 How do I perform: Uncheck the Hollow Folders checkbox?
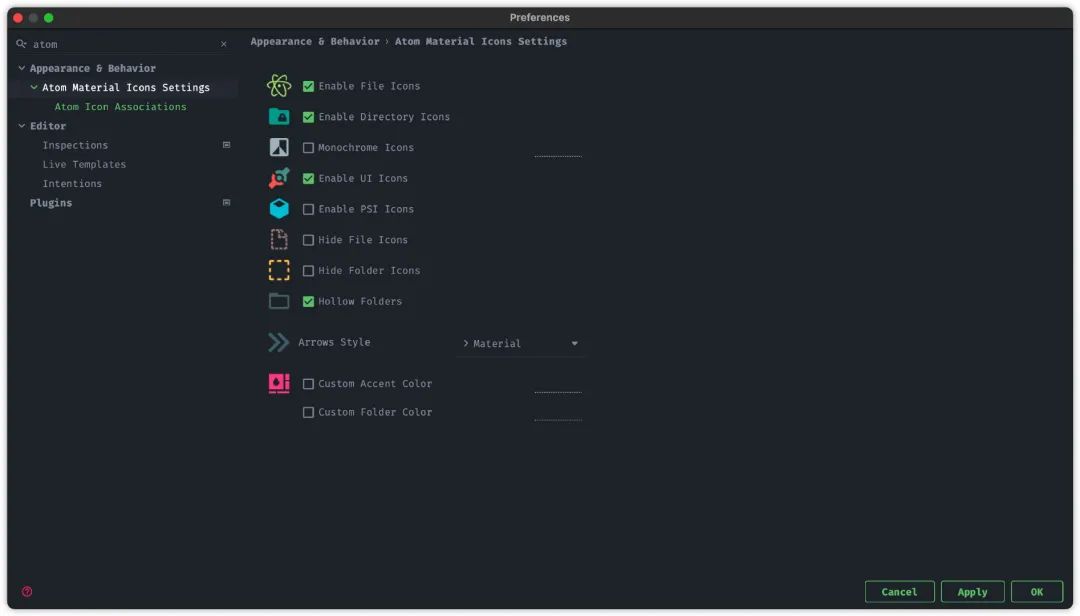click(x=308, y=301)
